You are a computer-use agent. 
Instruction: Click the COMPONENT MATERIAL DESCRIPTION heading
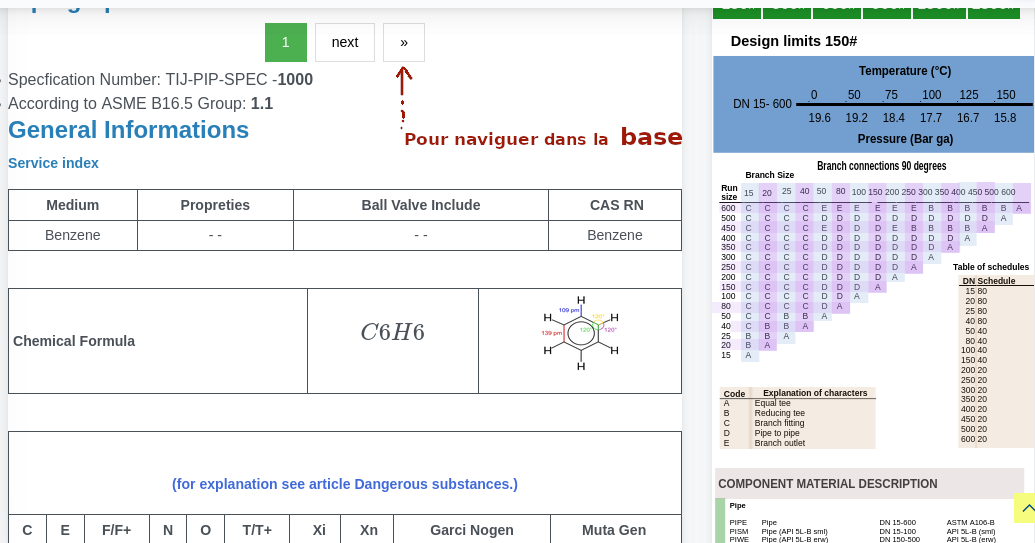coord(828,484)
